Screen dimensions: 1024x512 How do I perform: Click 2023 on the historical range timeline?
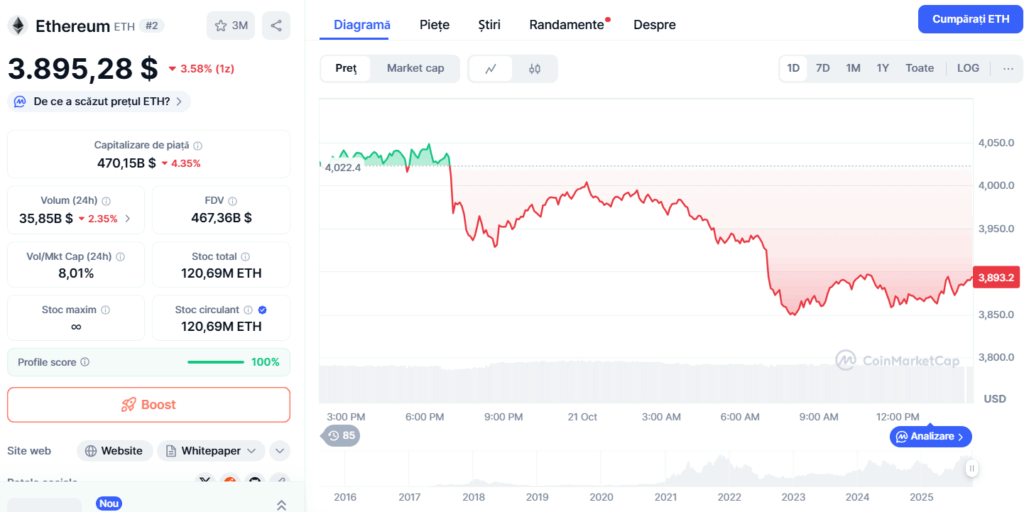[x=793, y=496]
